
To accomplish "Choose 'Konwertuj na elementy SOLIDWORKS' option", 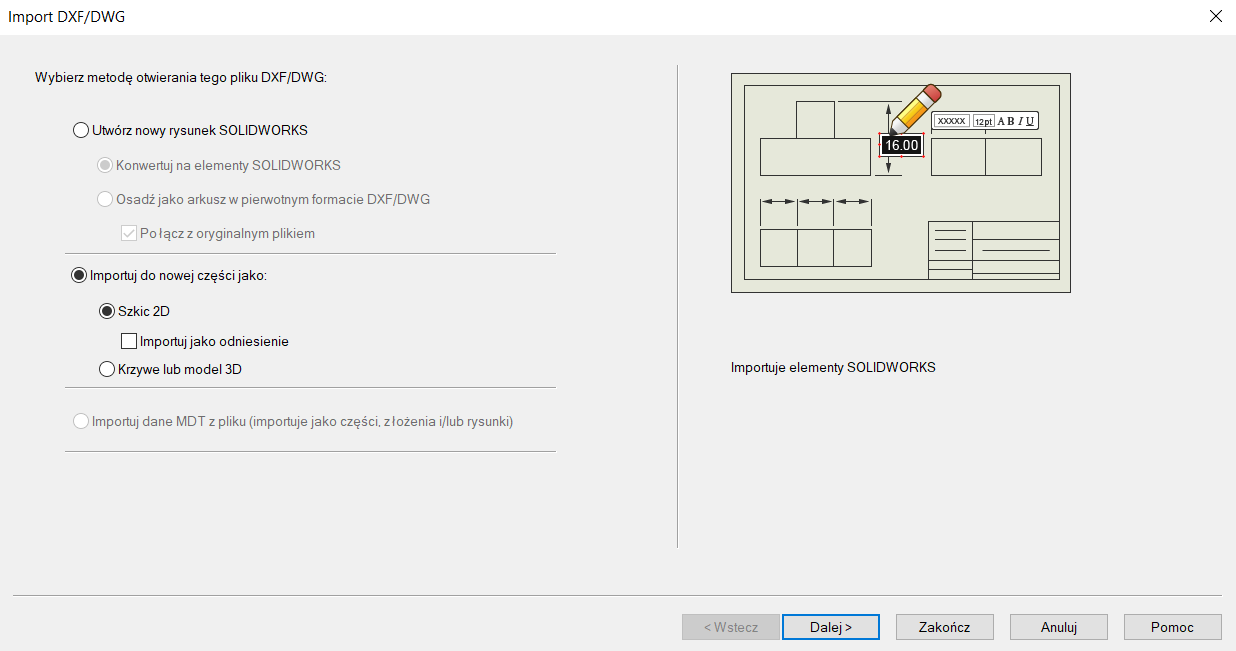I will (105, 165).
